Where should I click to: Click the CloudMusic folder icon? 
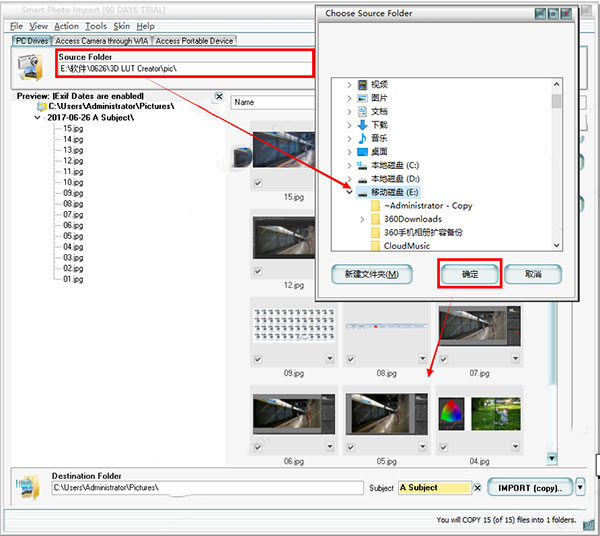tap(375, 245)
